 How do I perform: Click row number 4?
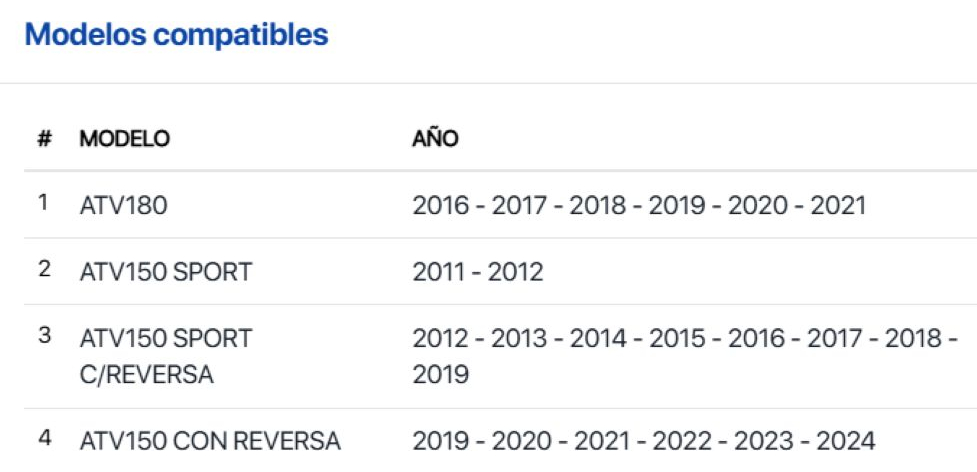point(44,438)
